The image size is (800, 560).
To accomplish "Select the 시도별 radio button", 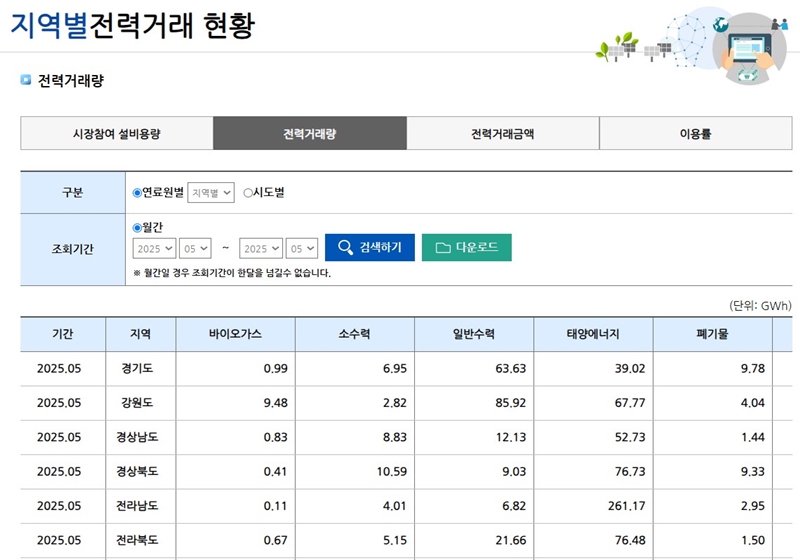I will 248,193.
